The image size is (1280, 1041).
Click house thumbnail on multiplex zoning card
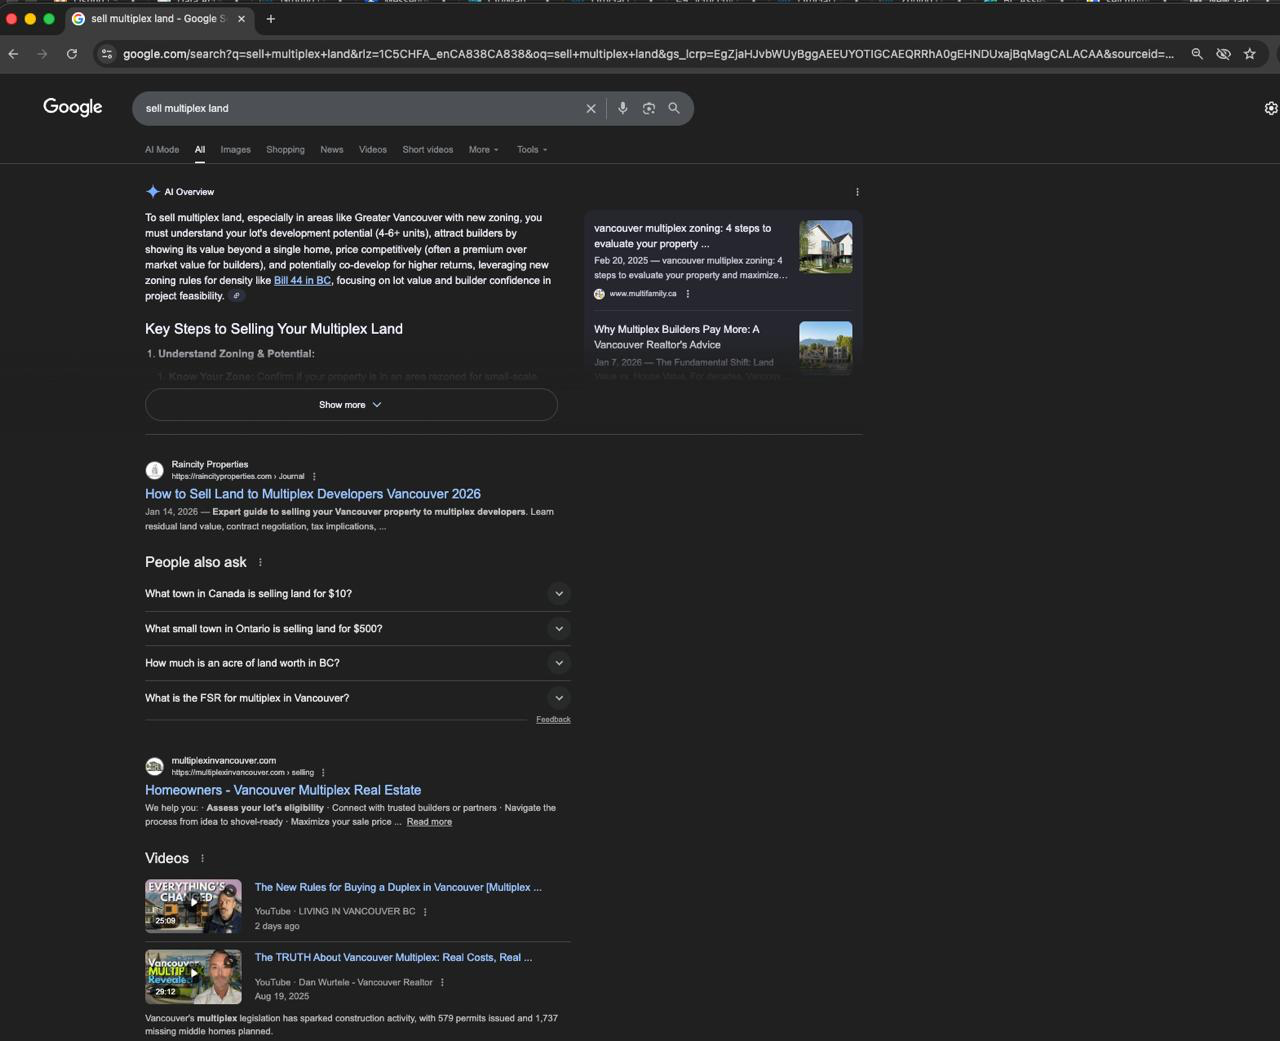[x=826, y=247]
